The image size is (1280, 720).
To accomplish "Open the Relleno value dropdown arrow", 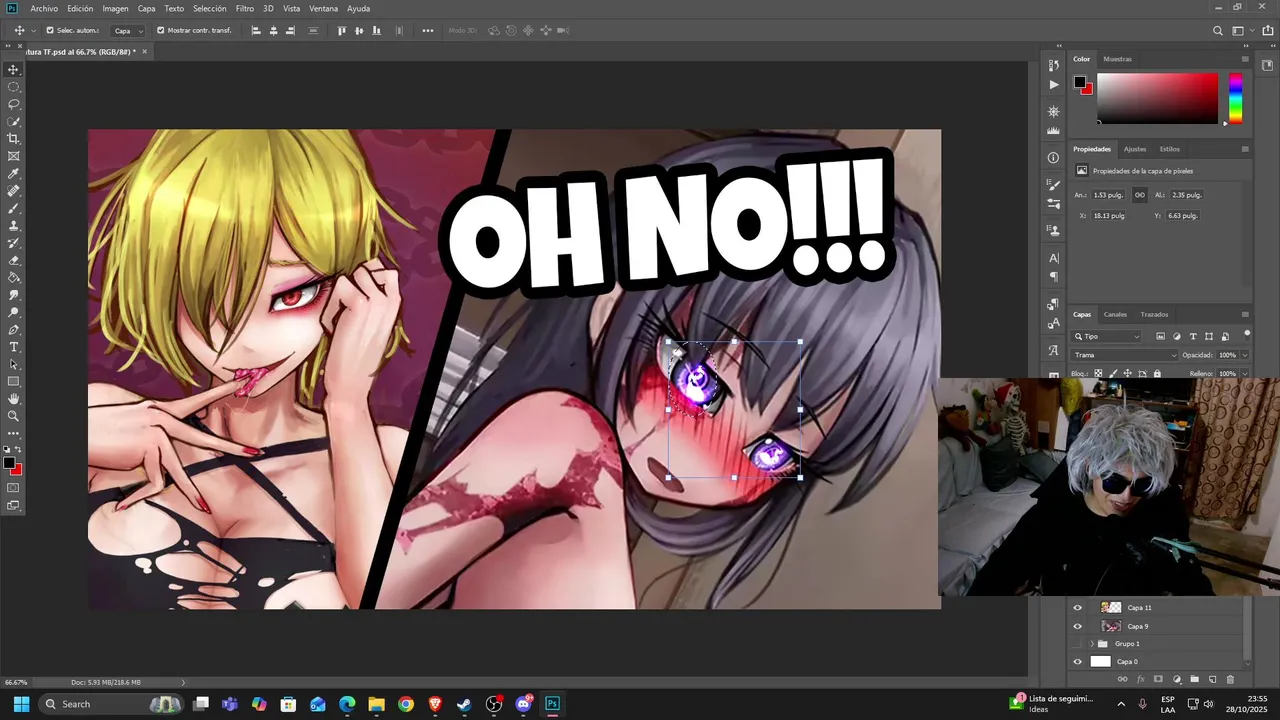I will point(1243,374).
